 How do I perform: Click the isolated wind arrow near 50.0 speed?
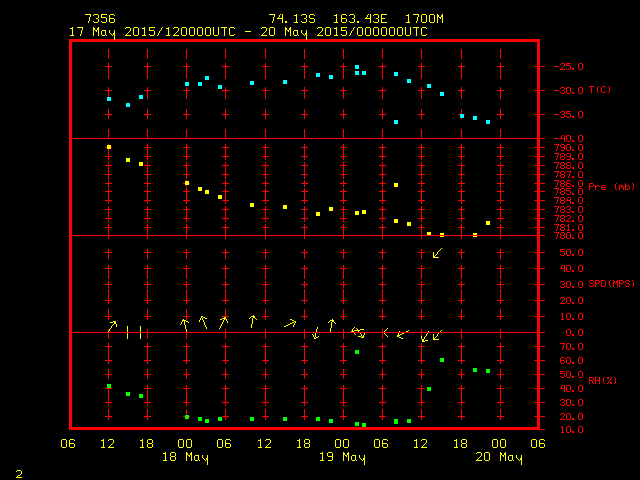tap(437, 253)
